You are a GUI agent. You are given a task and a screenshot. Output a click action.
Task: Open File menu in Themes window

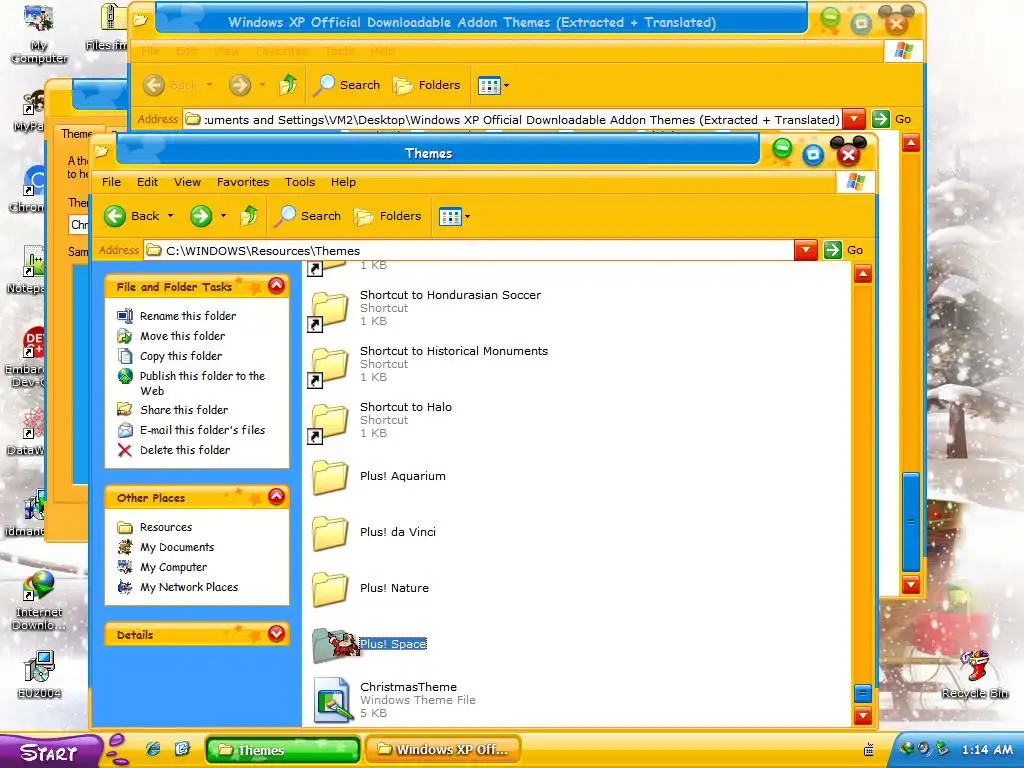tap(111, 182)
